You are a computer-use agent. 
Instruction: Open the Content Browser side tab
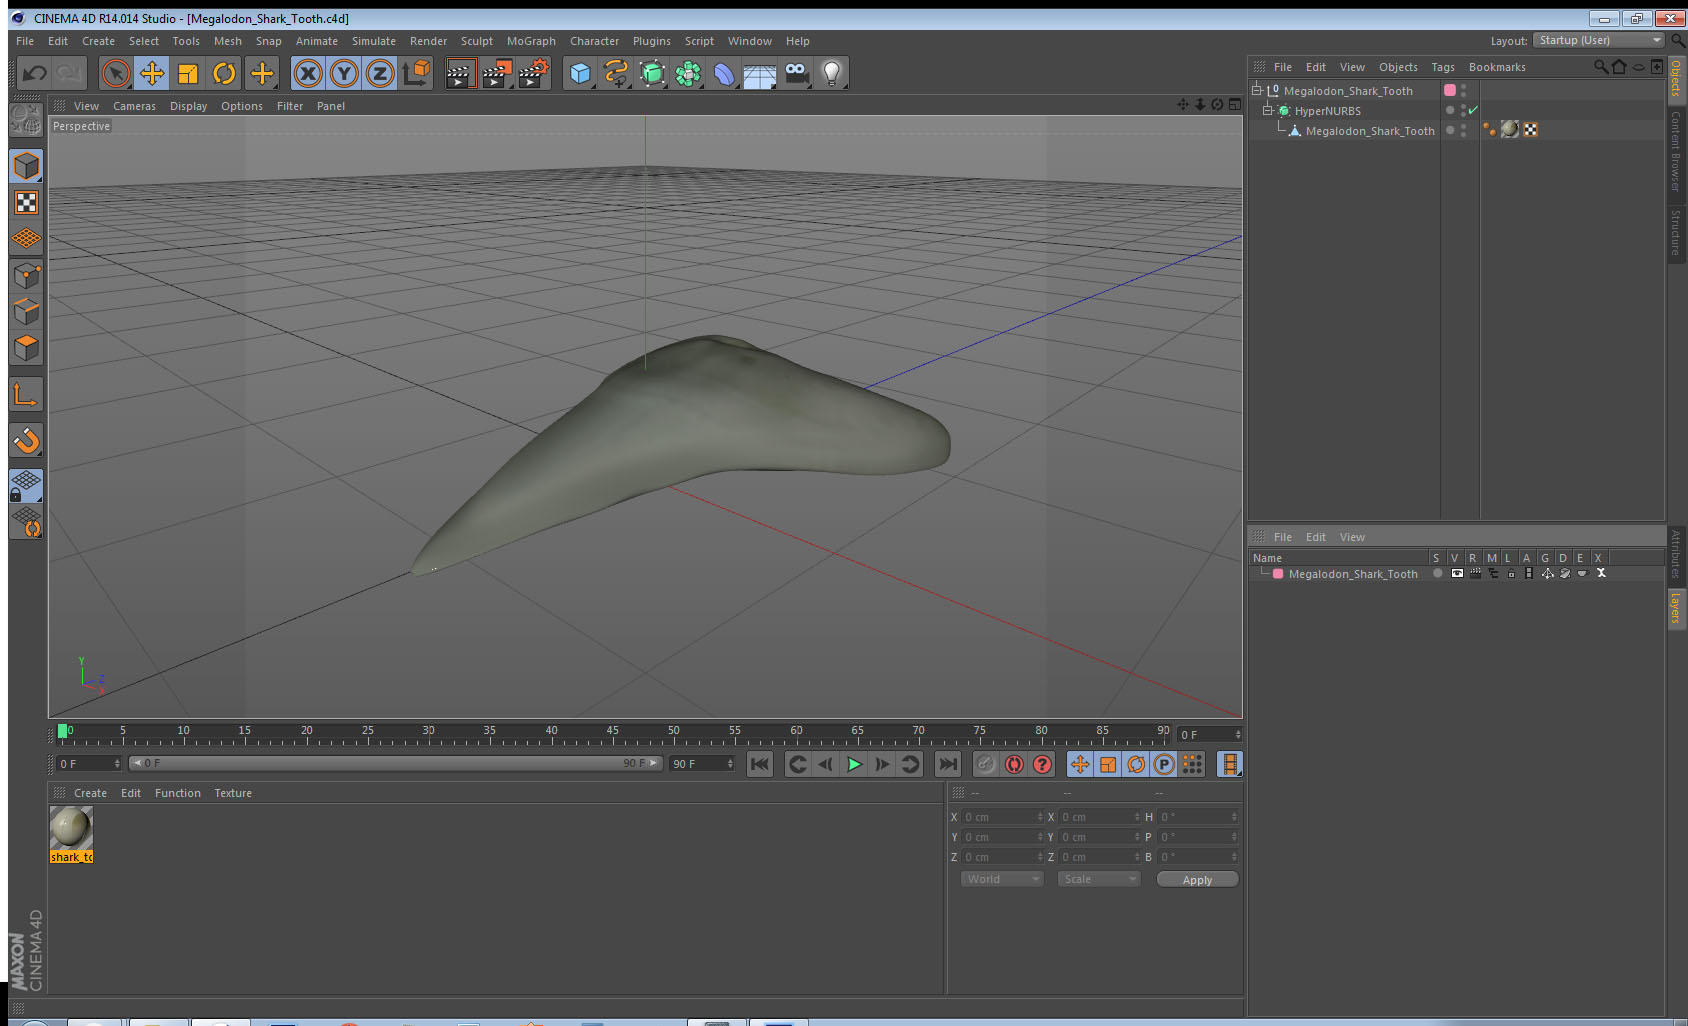pos(1676,151)
